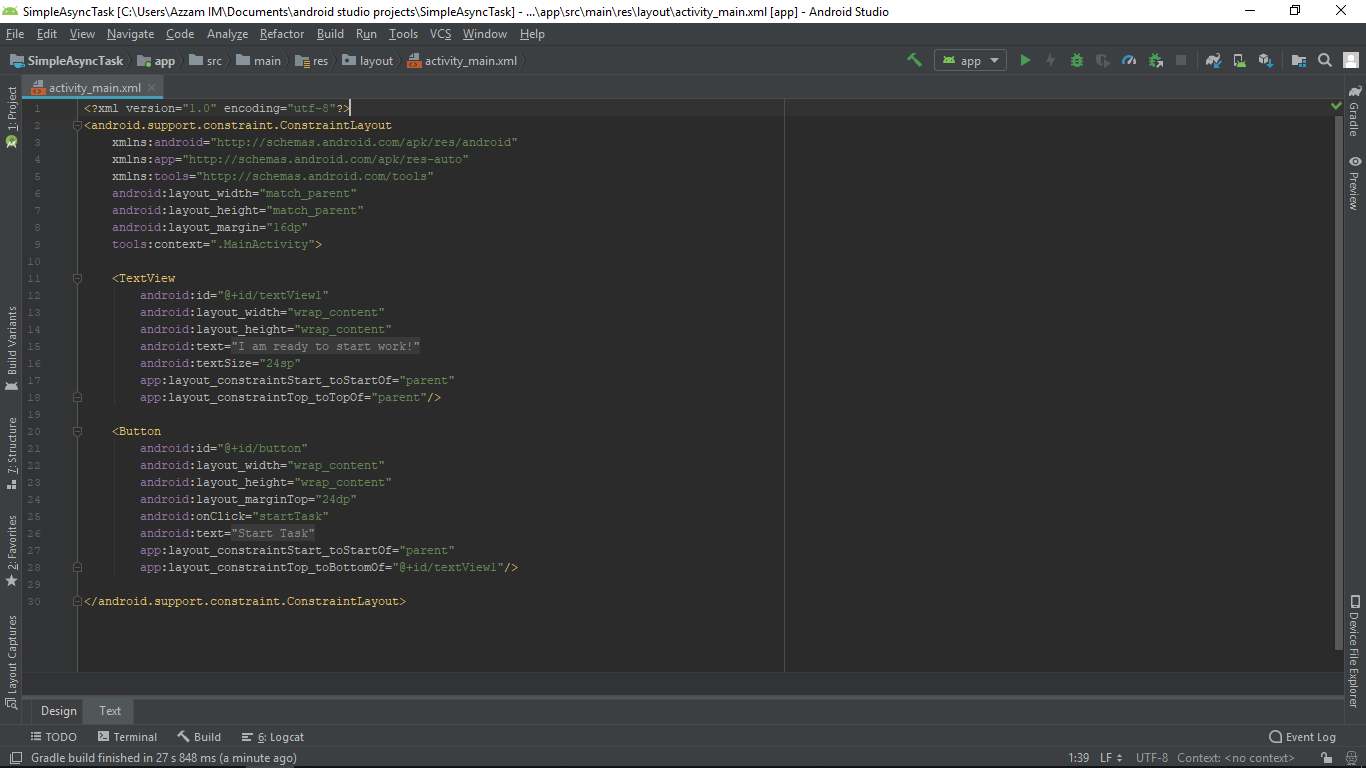Toggle the Z: Structure side panel

click(11, 453)
